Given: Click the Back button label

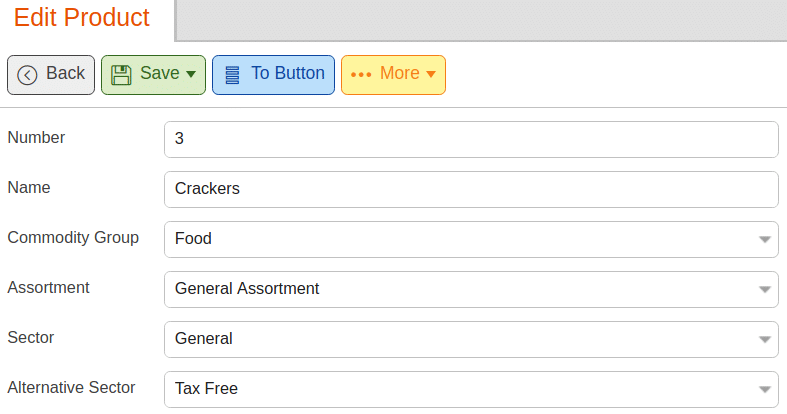Looking at the screenshot, I should click(65, 73).
